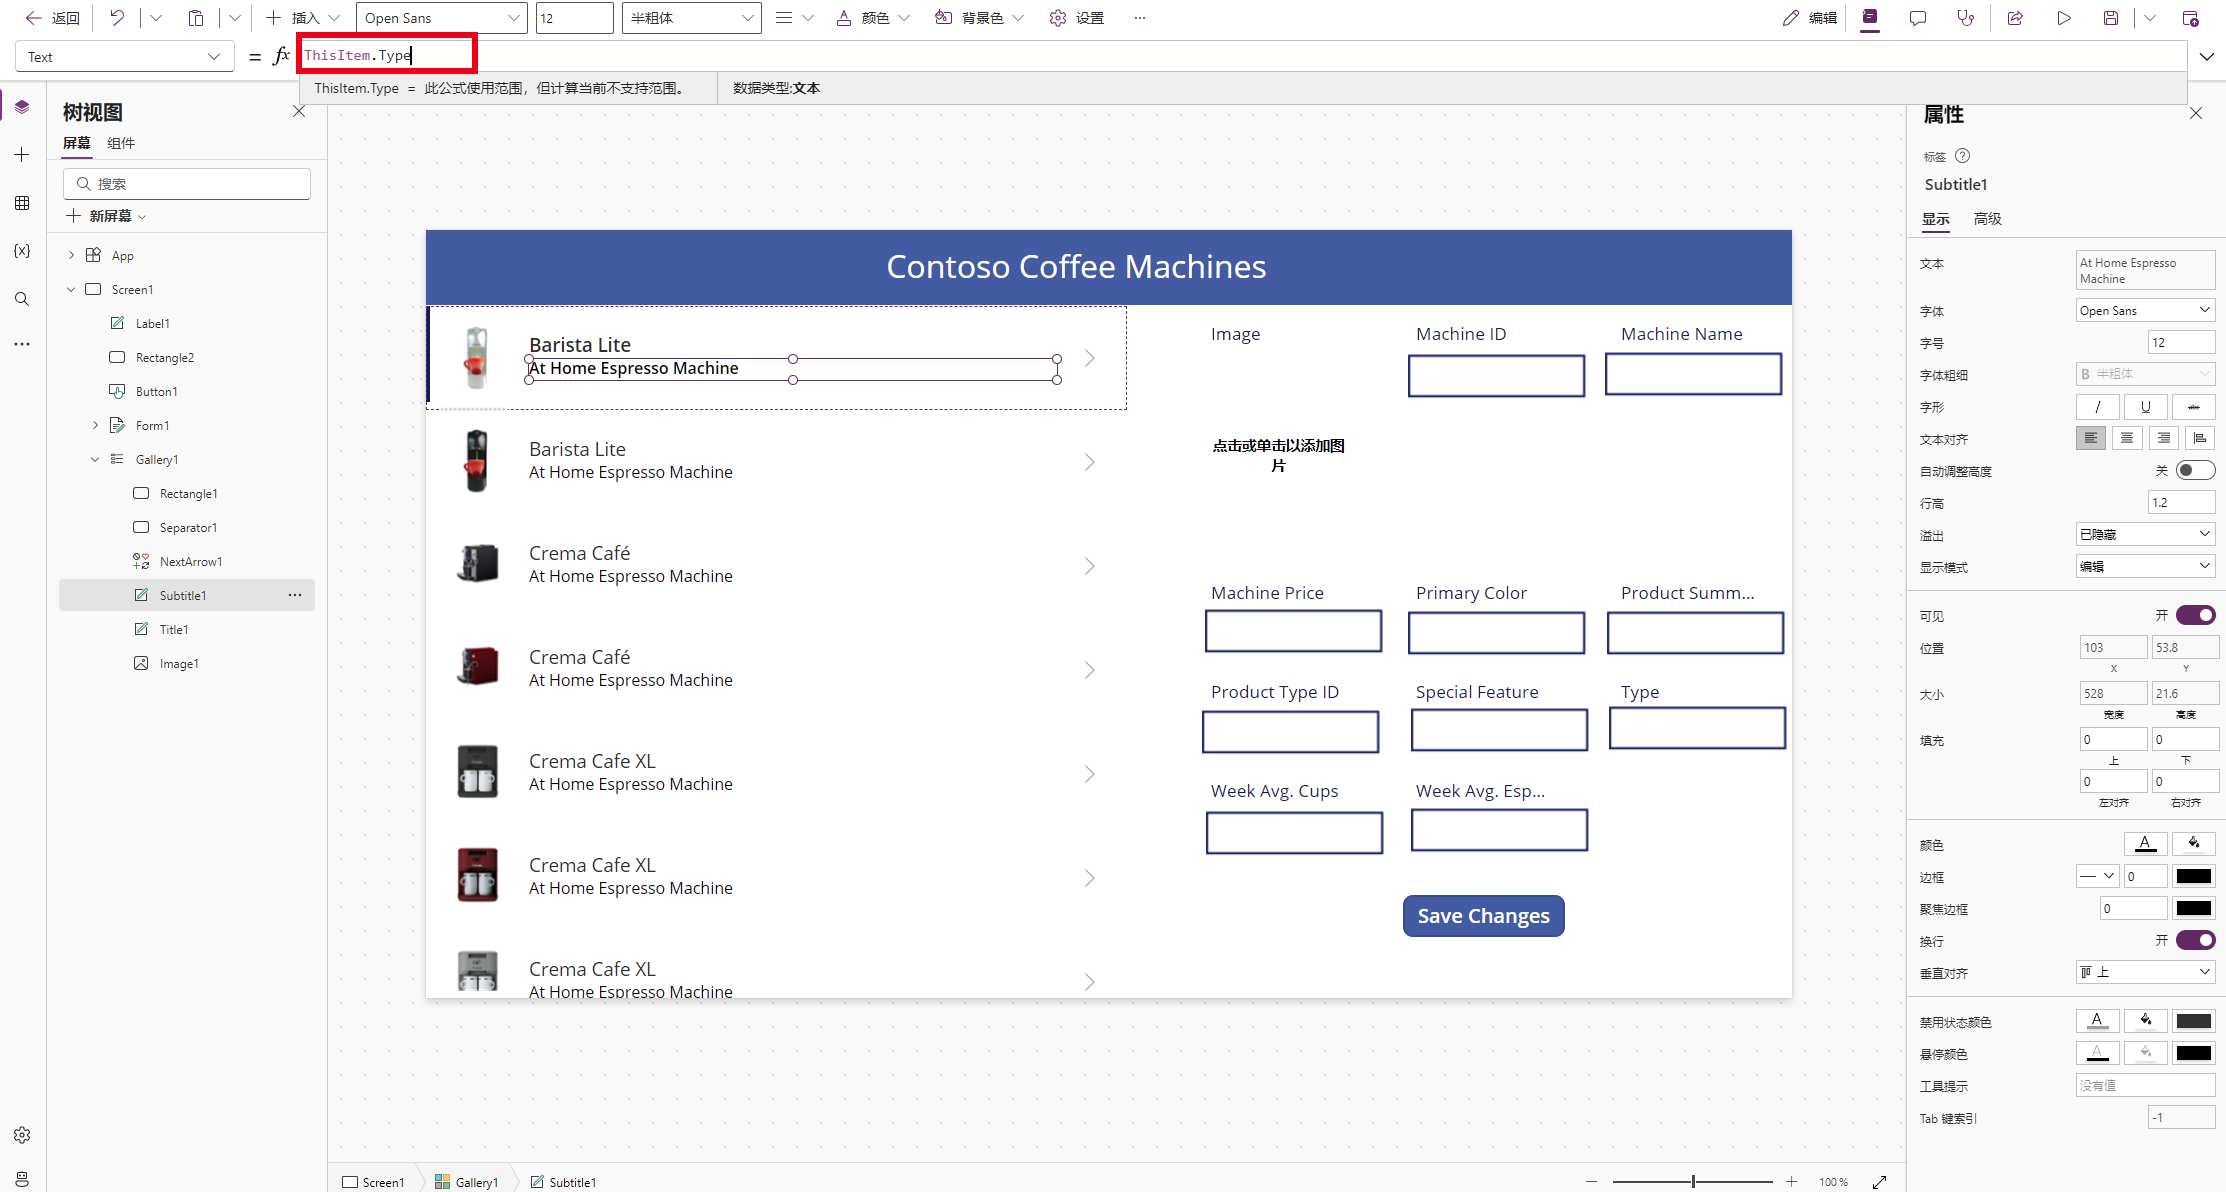The image size is (2226, 1192).
Task: Select center text alignment in properties
Action: click(2127, 438)
